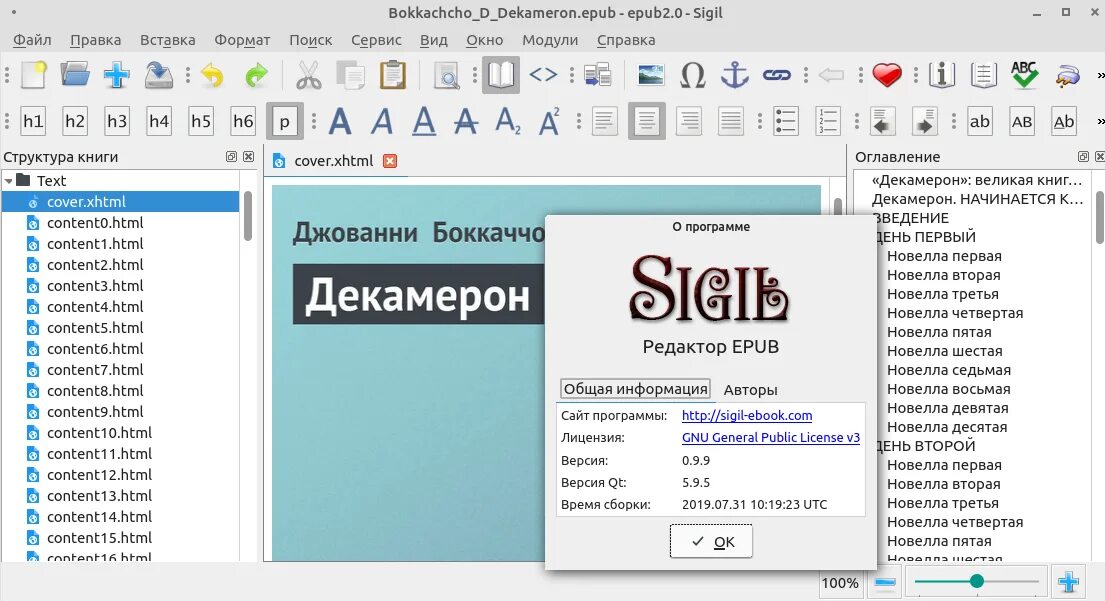
Task: Open the Правка menu
Action: pyautogui.click(x=95, y=40)
